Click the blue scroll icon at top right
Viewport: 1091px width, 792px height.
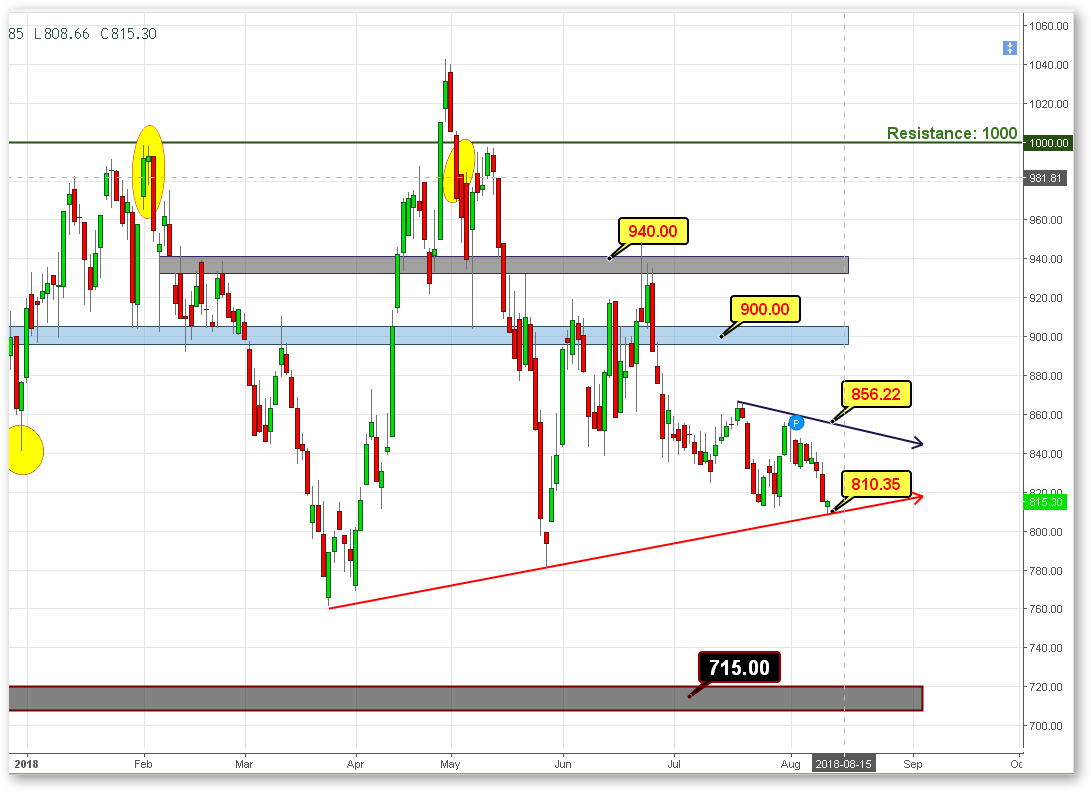(1010, 48)
